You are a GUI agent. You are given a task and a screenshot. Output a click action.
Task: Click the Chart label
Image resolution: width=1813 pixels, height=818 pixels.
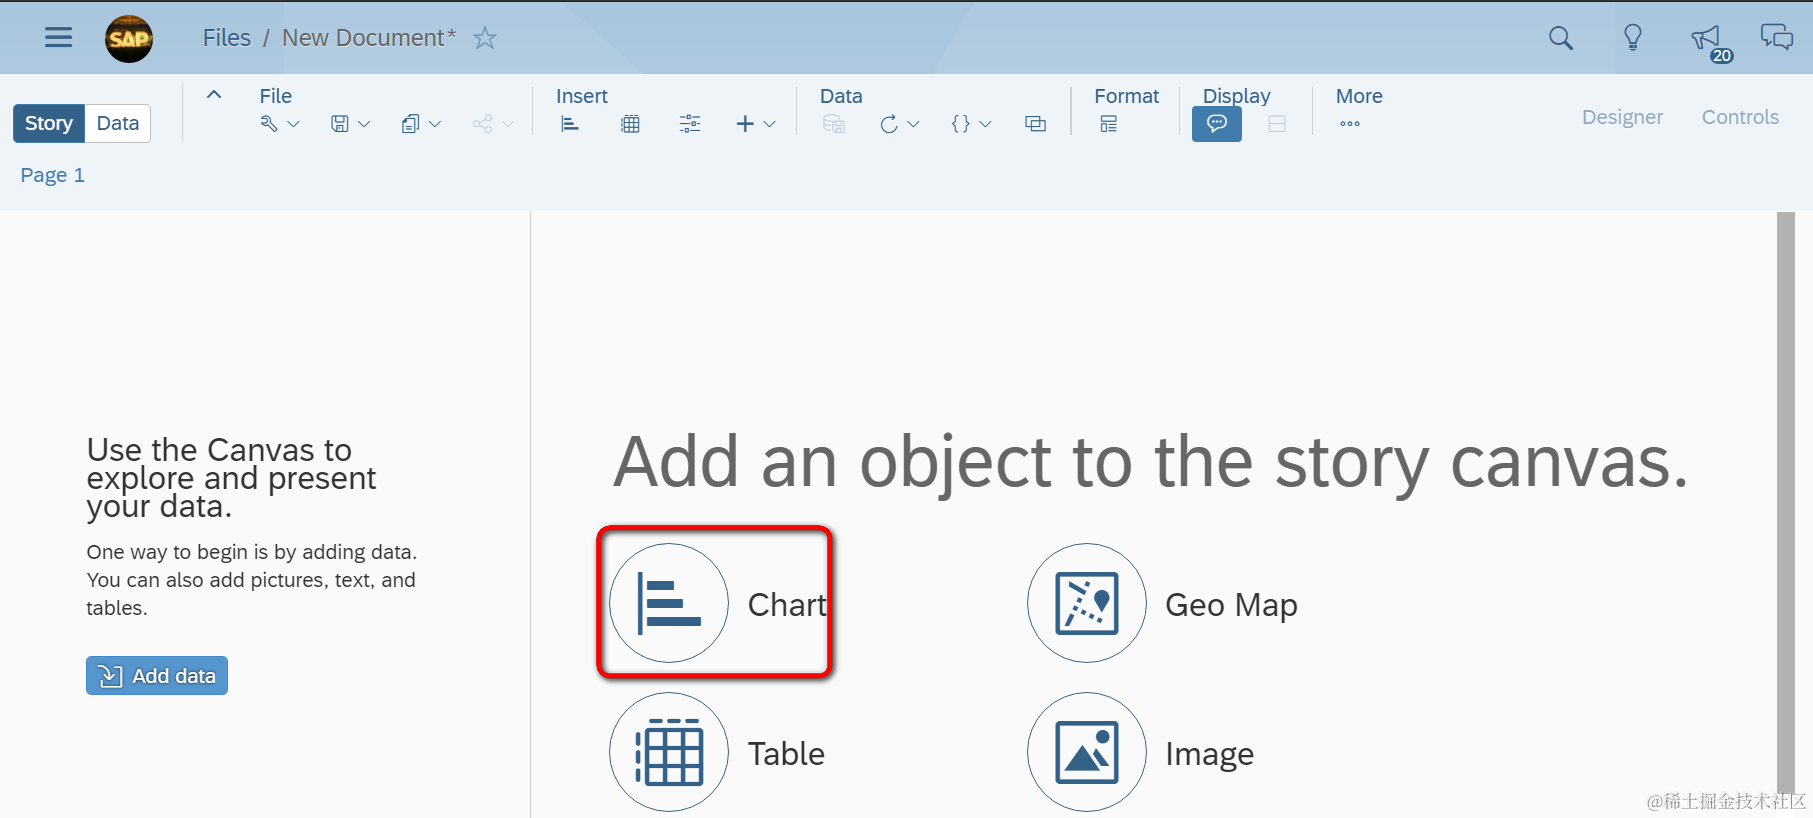787,605
